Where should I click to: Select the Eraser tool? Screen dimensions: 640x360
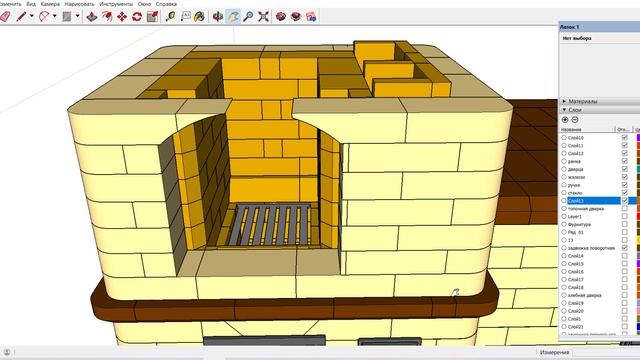pyautogui.click(x=5, y=17)
